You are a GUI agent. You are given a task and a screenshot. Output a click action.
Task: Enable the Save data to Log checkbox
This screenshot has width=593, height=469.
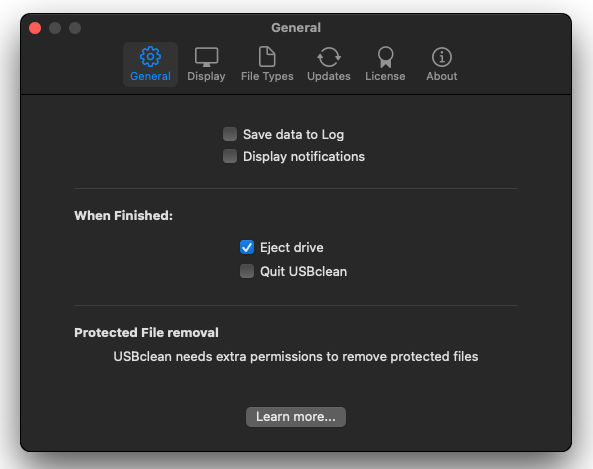230,134
